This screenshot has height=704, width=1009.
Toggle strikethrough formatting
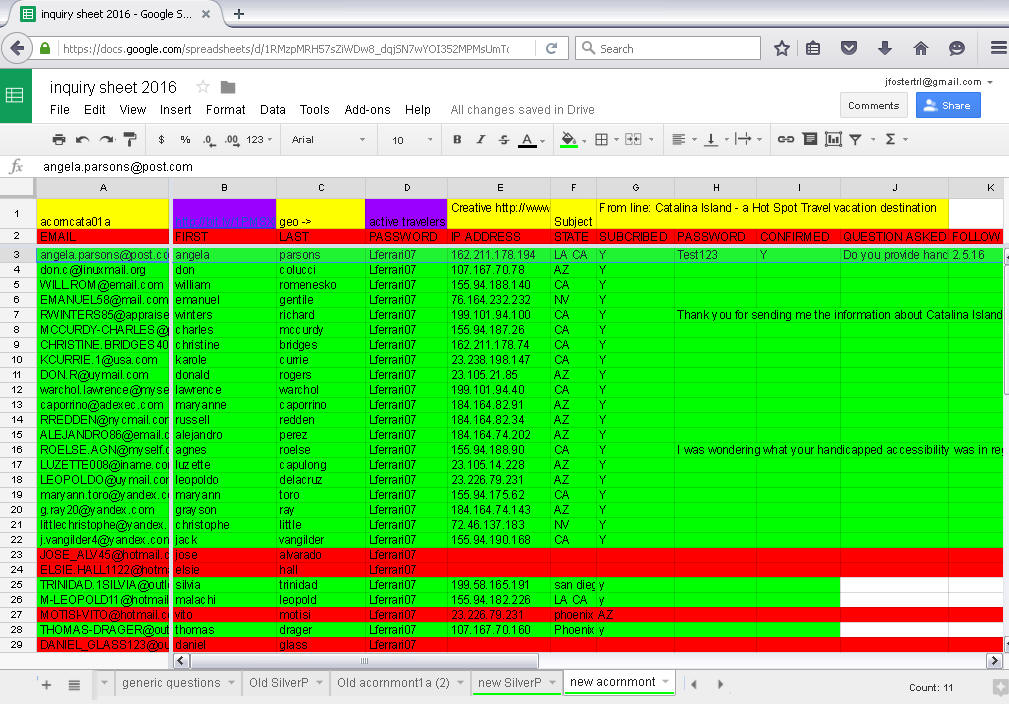[x=503, y=140]
